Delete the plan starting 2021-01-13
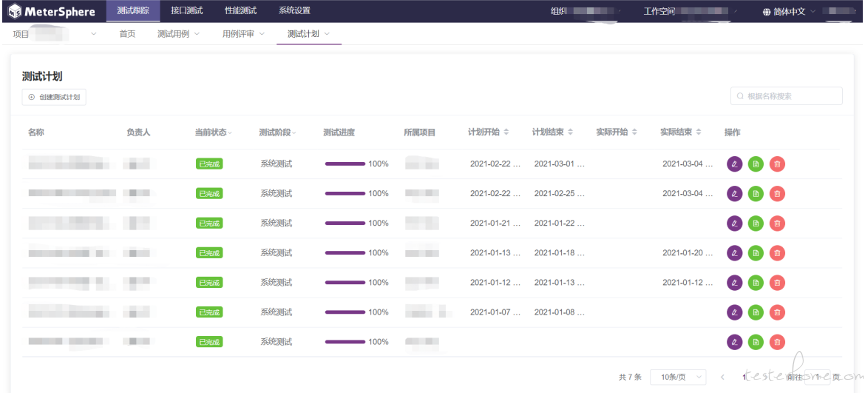Image resolution: width=866 pixels, height=393 pixels. tap(777, 253)
